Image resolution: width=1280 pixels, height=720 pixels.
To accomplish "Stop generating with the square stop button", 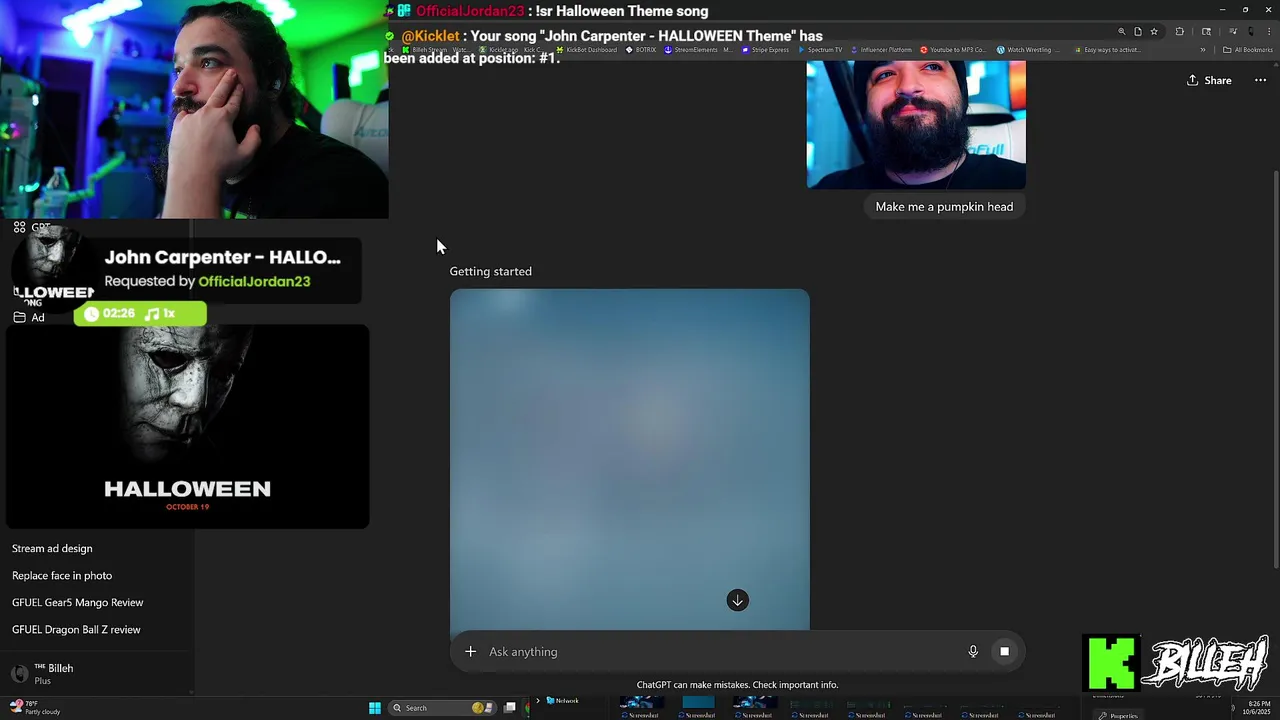I will (x=1004, y=652).
